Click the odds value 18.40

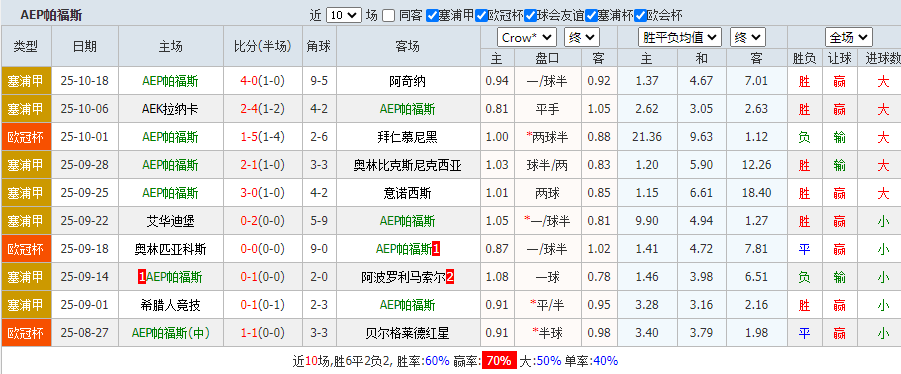[756, 192]
